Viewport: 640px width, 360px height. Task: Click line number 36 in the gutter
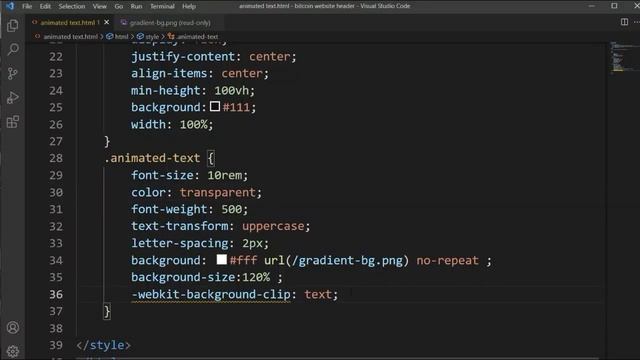(x=56, y=294)
